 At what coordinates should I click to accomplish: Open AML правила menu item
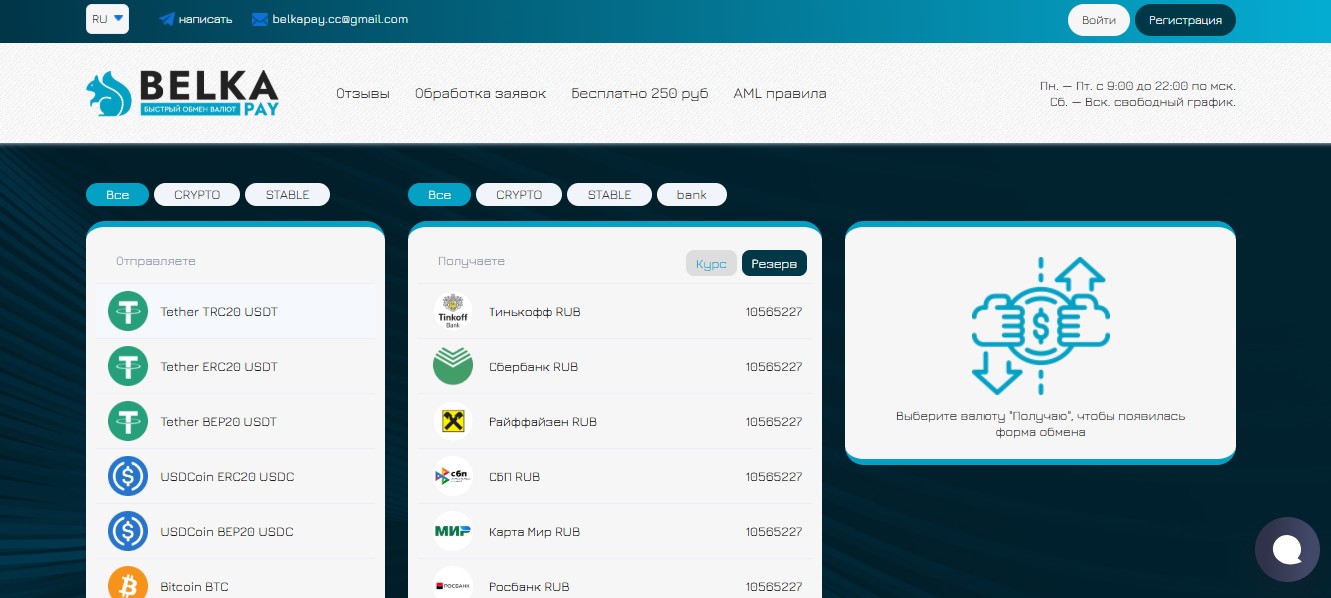[x=780, y=94]
